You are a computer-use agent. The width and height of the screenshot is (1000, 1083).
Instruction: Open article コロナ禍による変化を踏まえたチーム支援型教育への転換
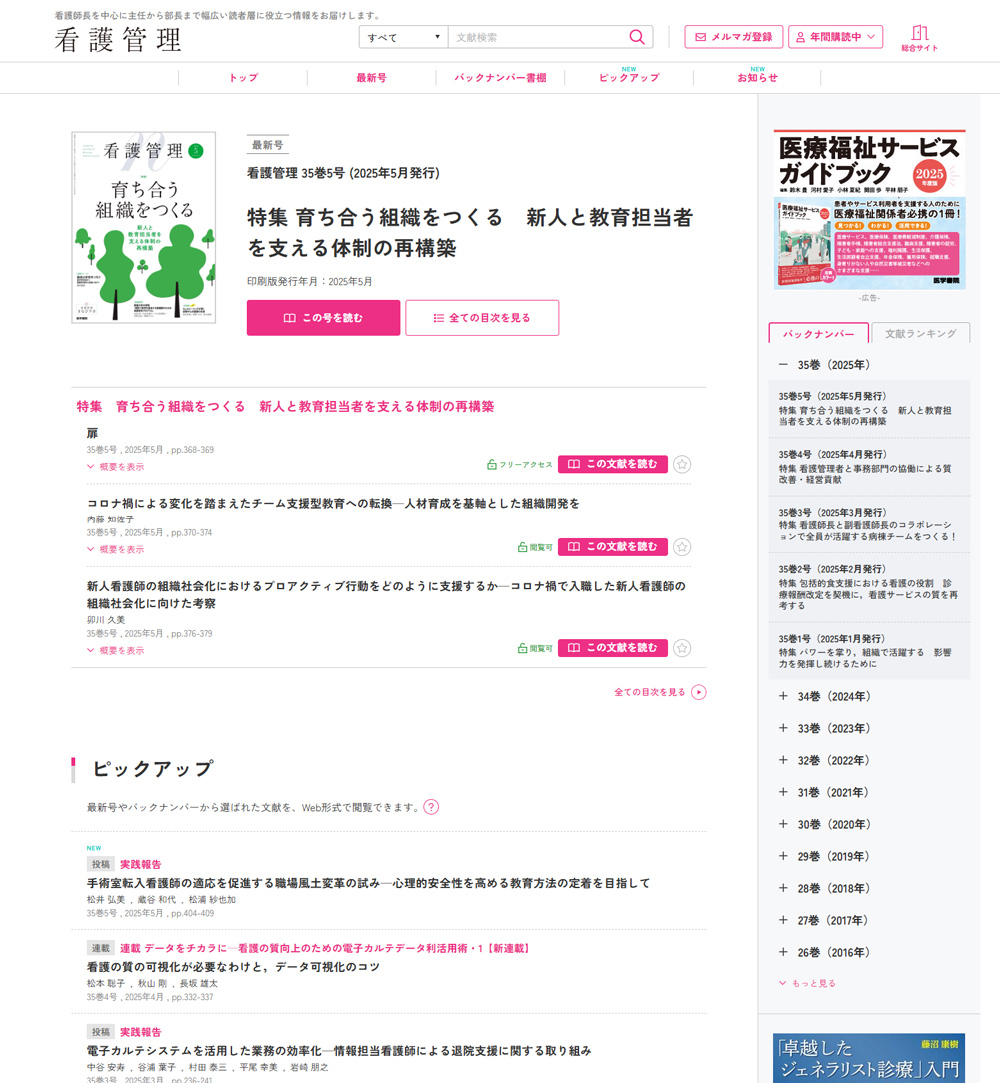(333, 504)
